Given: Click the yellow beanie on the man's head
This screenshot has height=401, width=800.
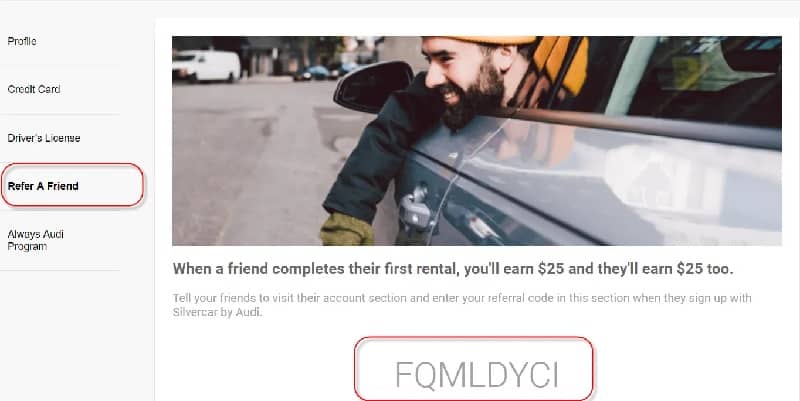Looking at the screenshot, I should coord(492,40).
